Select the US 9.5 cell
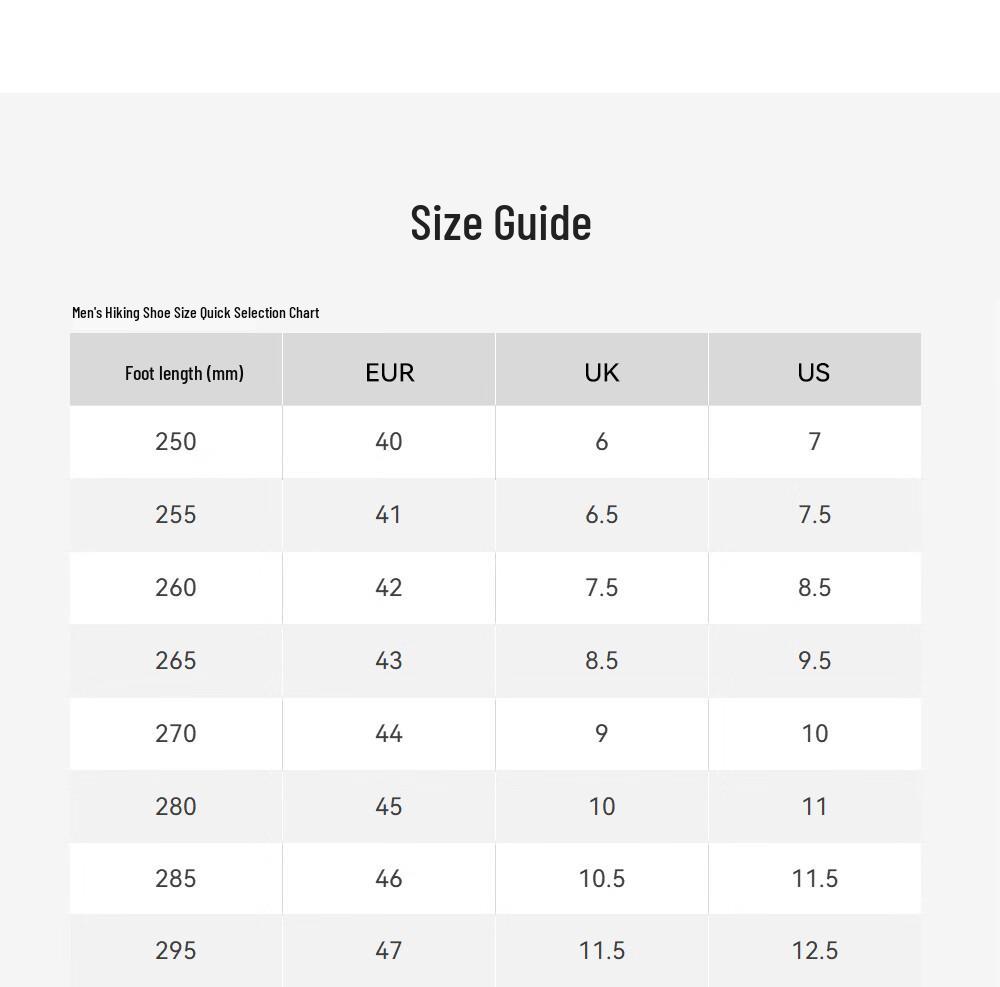This screenshot has height=987, width=1000. (x=814, y=661)
